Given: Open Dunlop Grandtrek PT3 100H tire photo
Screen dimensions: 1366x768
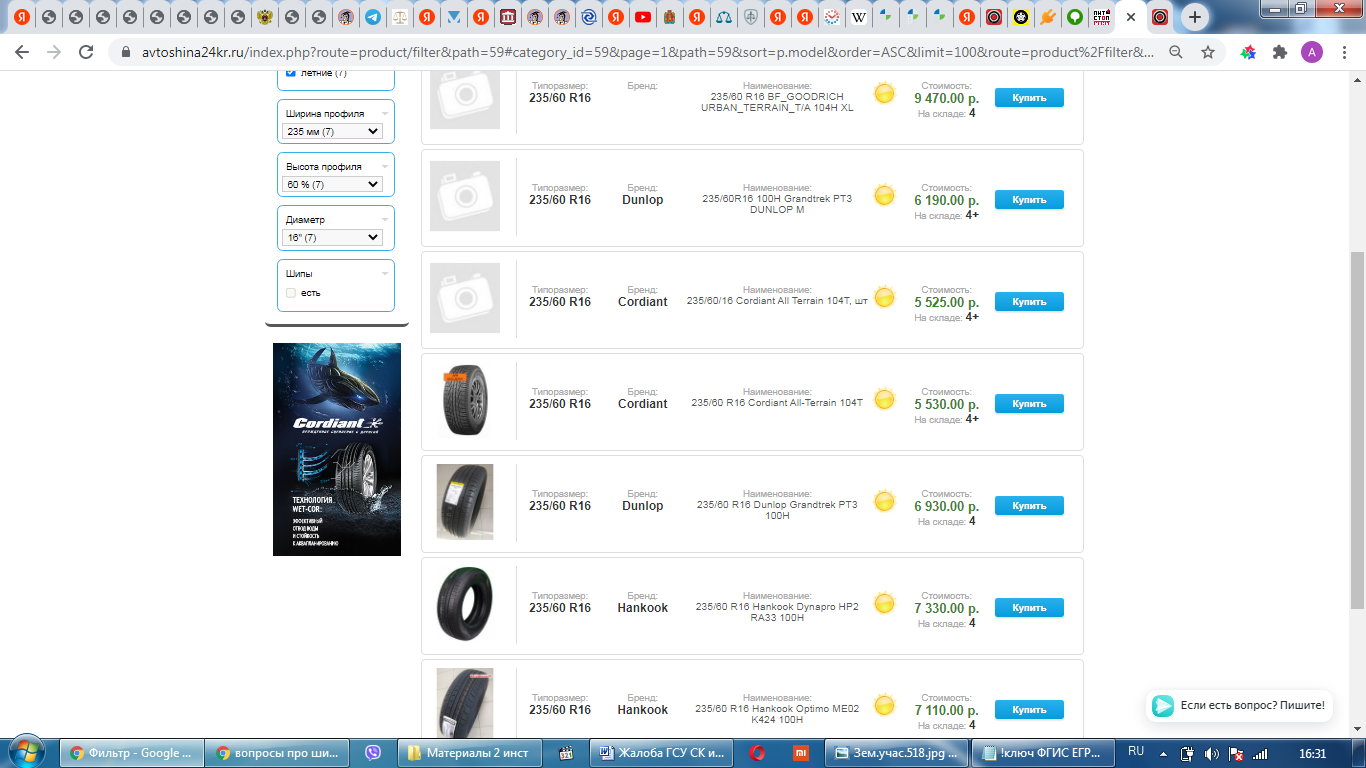Looking at the screenshot, I should coord(465,502).
